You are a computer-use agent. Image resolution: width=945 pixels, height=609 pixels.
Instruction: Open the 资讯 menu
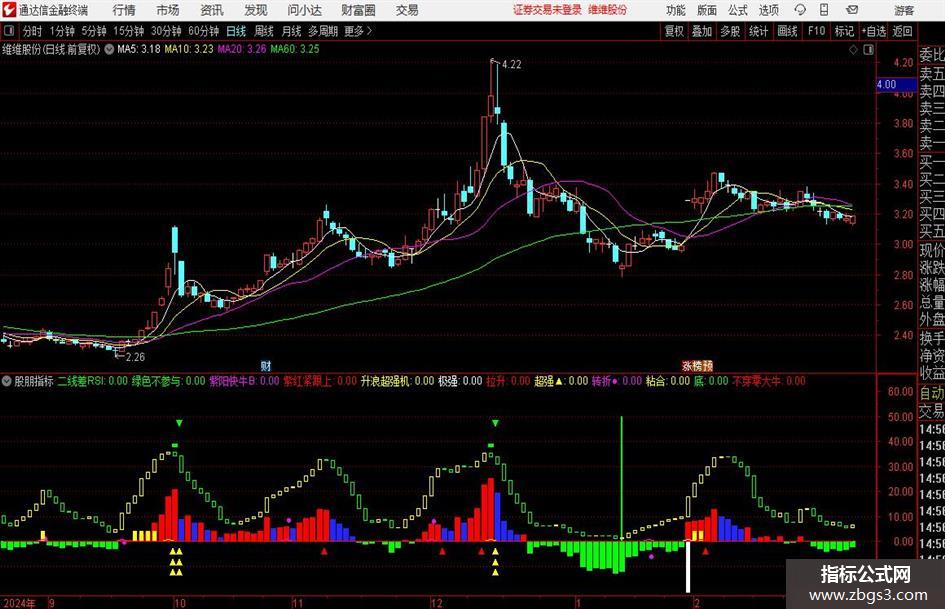[212, 10]
